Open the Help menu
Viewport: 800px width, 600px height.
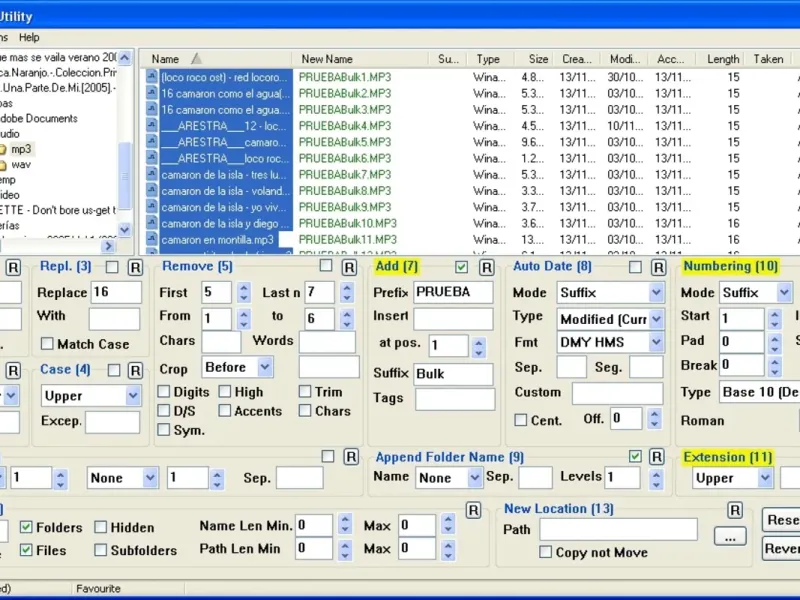coord(29,37)
